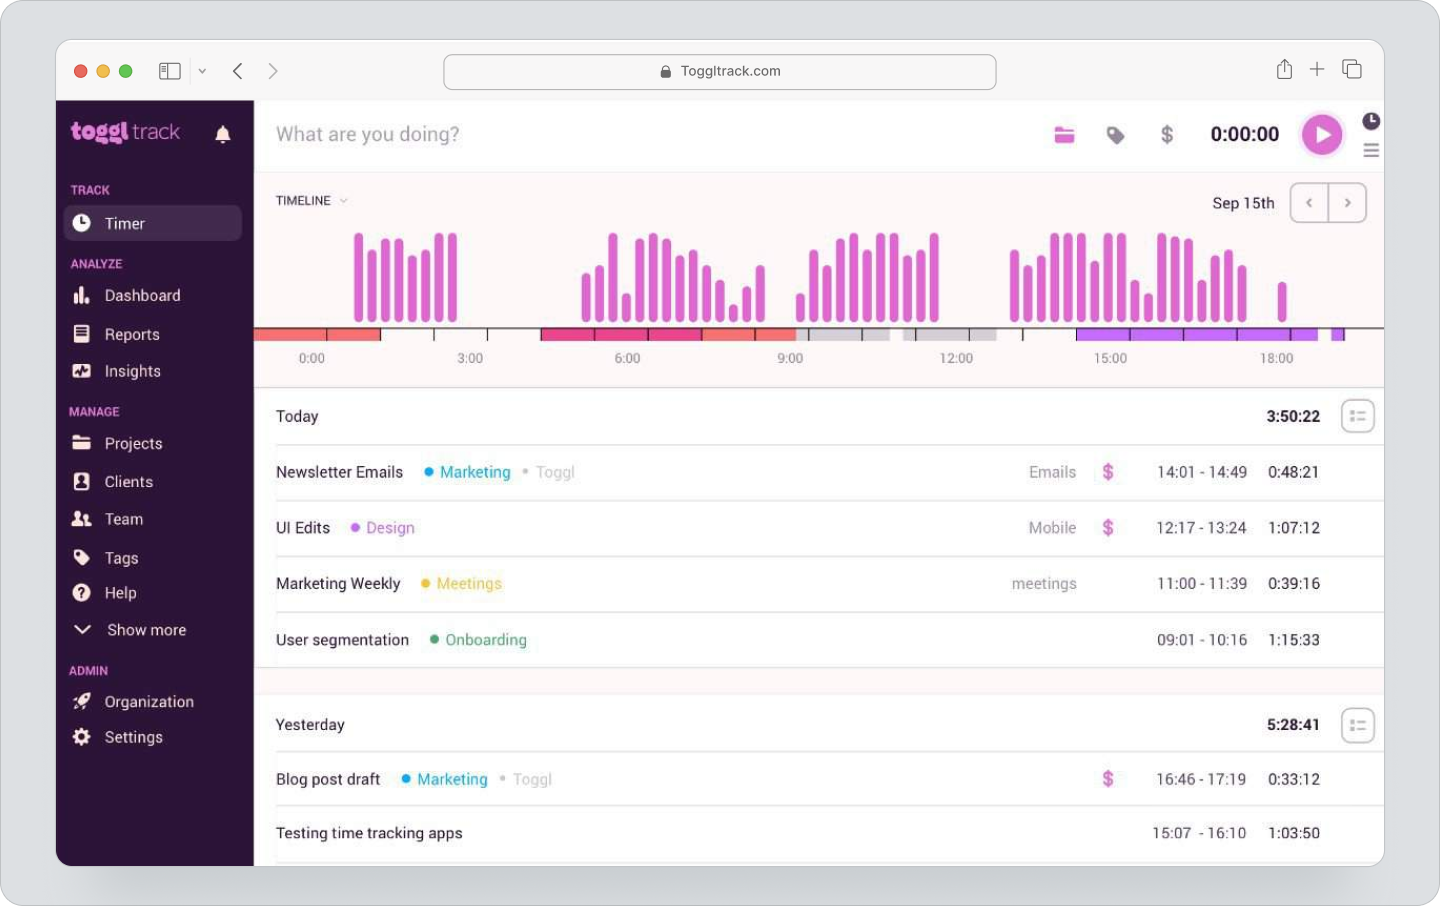
Task: Open notifications via the bell icon
Action: pyautogui.click(x=222, y=133)
